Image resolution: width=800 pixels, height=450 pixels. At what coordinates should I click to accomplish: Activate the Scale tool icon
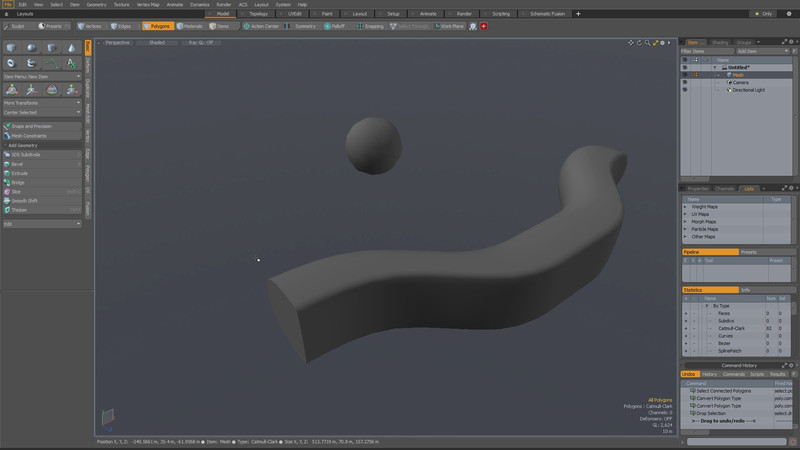pos(71,90)
